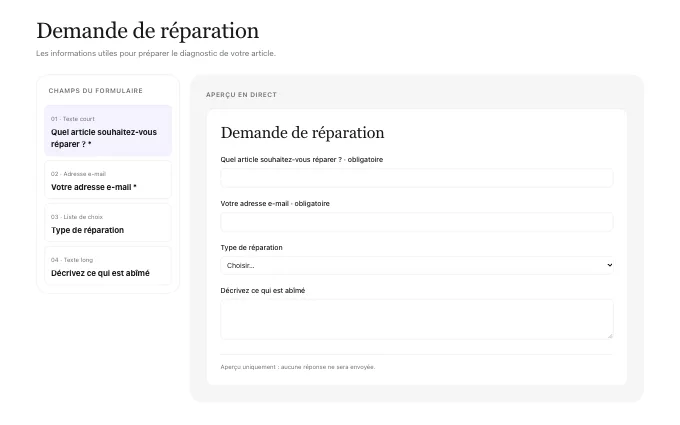Image resolution: width=680 pixels, height=425 pixels.
Task: Click the preview card title 'Demande de réparation'
Action: 302,133
